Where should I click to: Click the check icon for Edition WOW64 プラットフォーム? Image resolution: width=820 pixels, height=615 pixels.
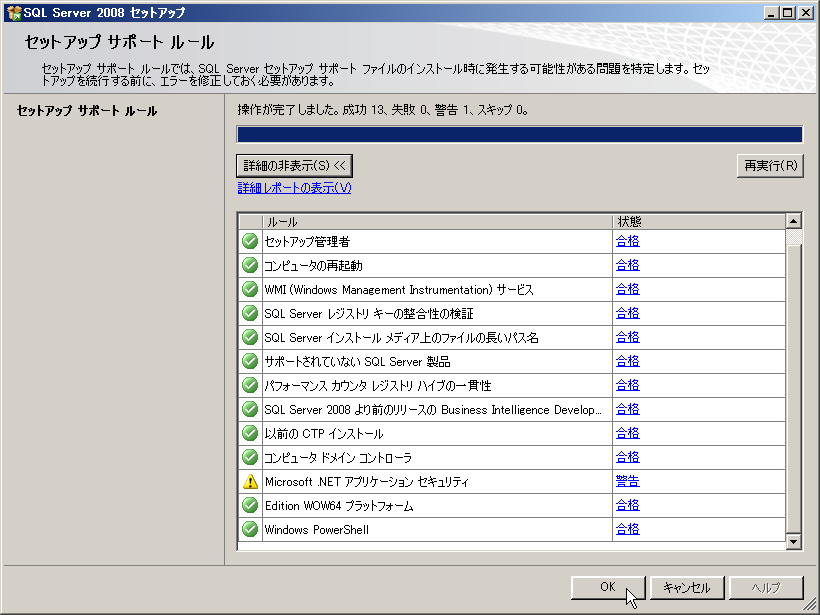point(250,506)
